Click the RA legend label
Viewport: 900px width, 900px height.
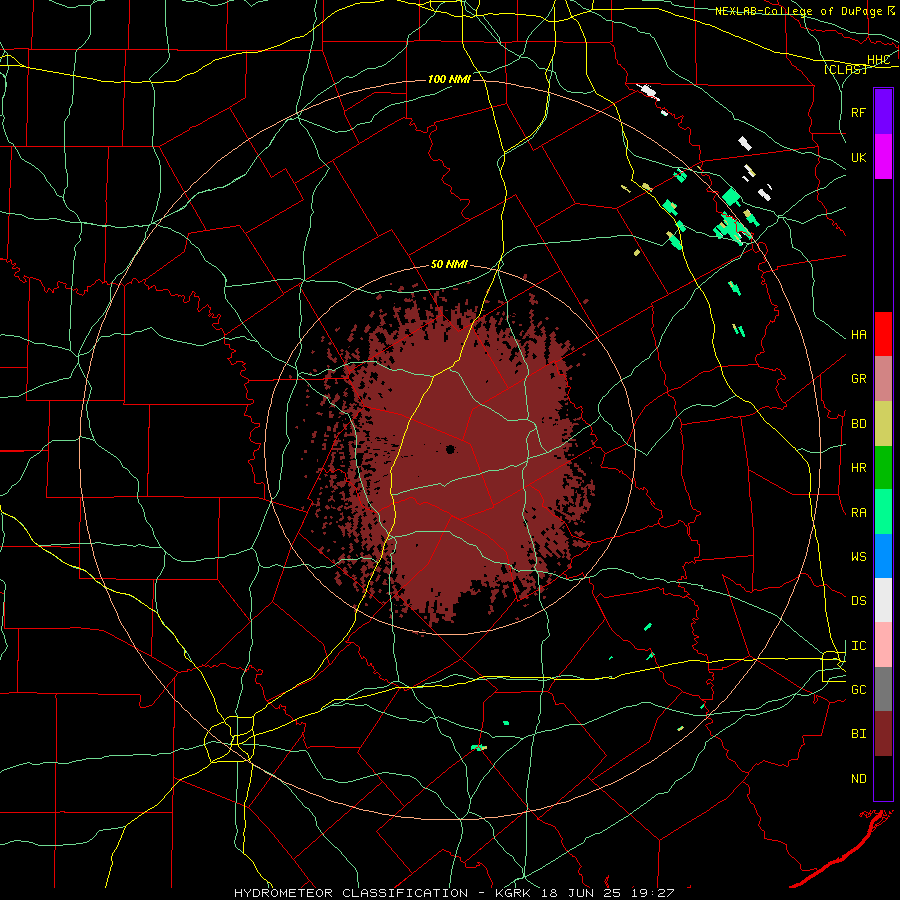[x=858, y=513]
